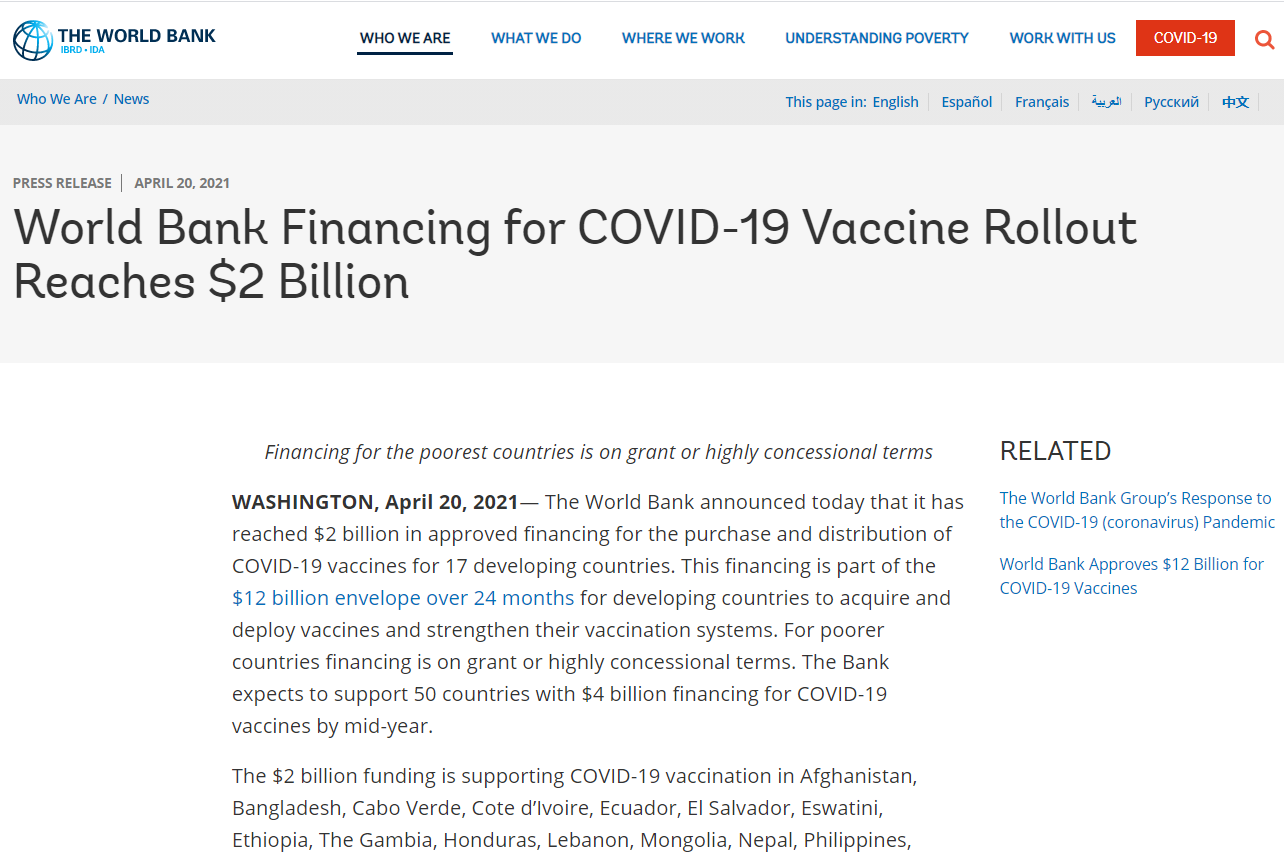
Task: Open the WHAT WE DO menu item
Action: tap(536, 37)
